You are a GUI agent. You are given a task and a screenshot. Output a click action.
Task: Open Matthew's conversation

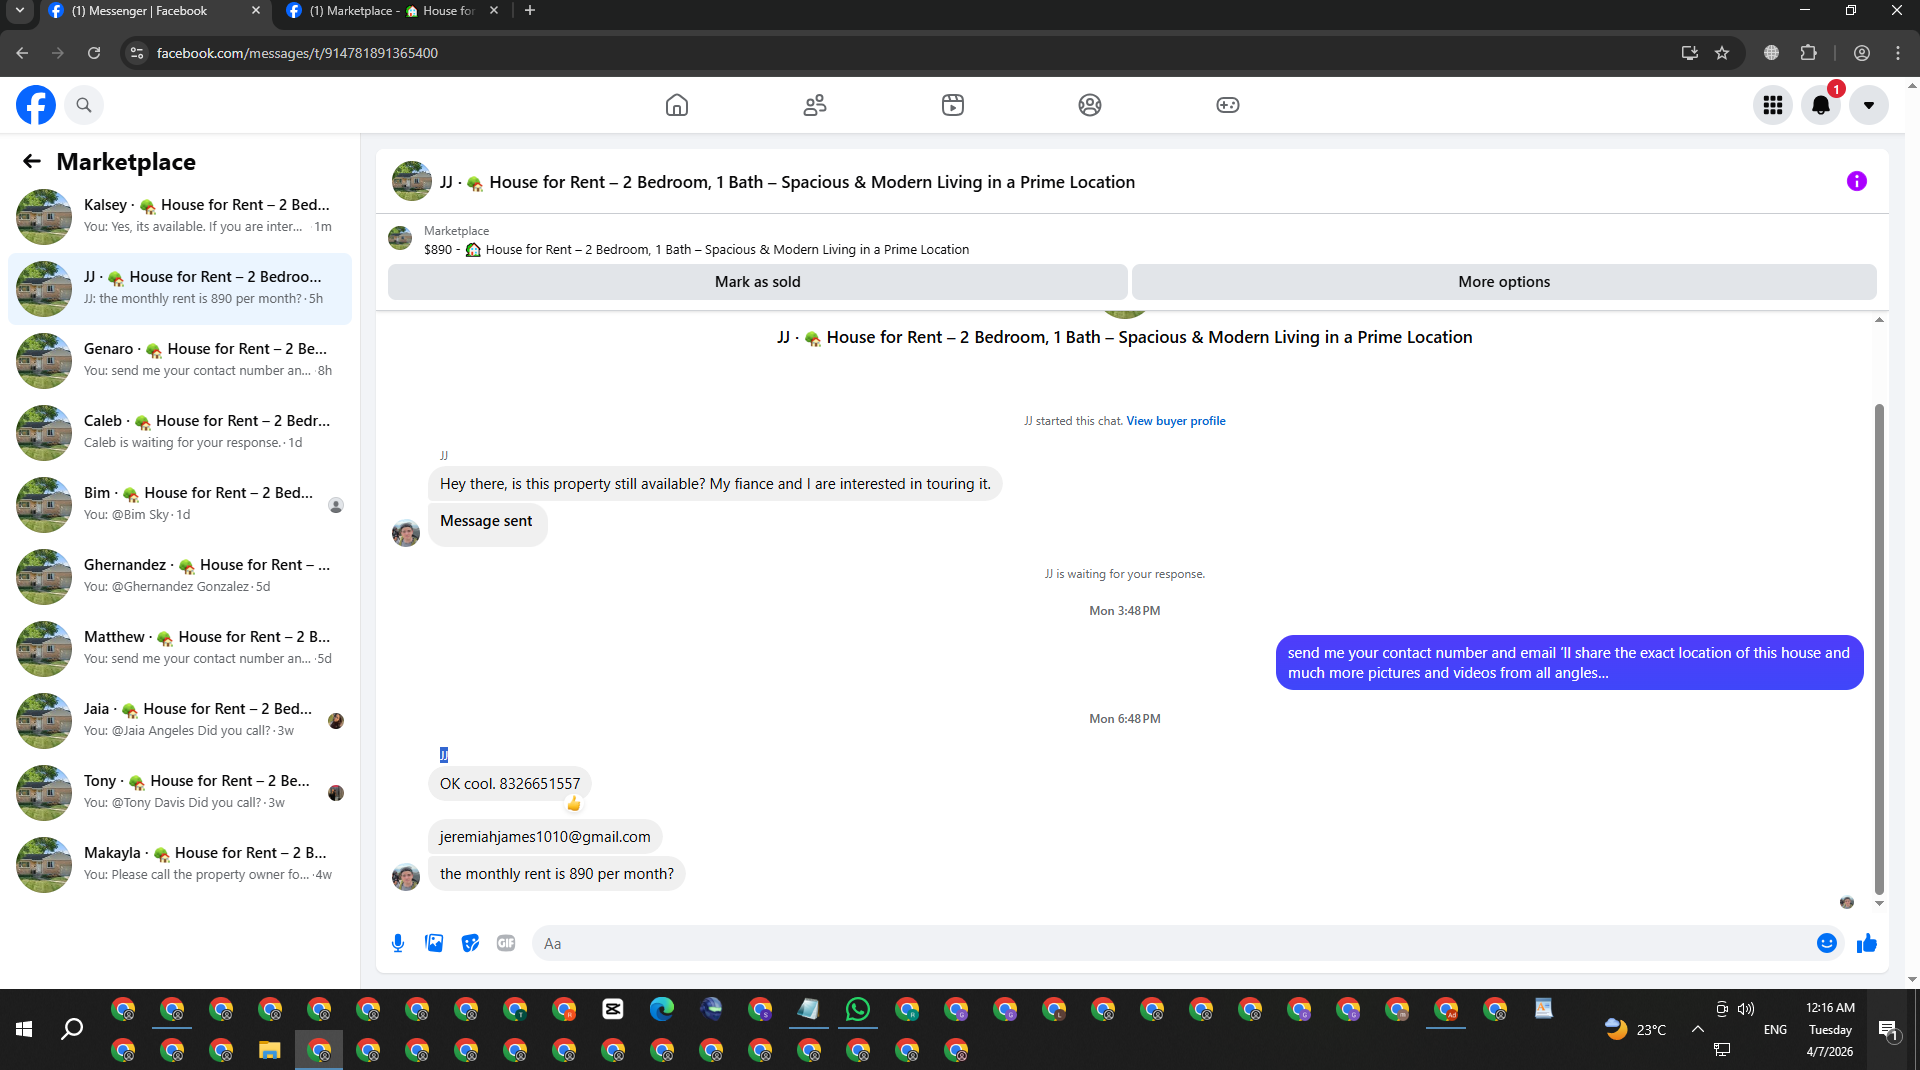coord(180,648)
